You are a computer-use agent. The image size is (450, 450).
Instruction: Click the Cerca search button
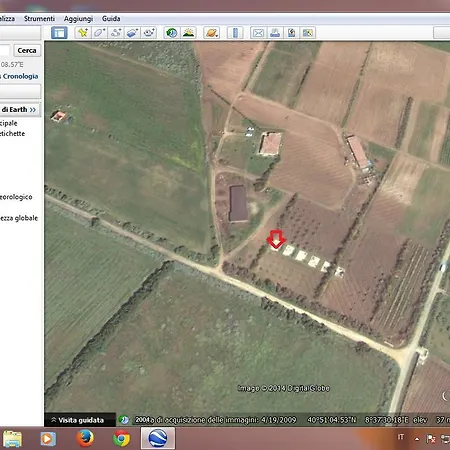click(x=27, y=50)
